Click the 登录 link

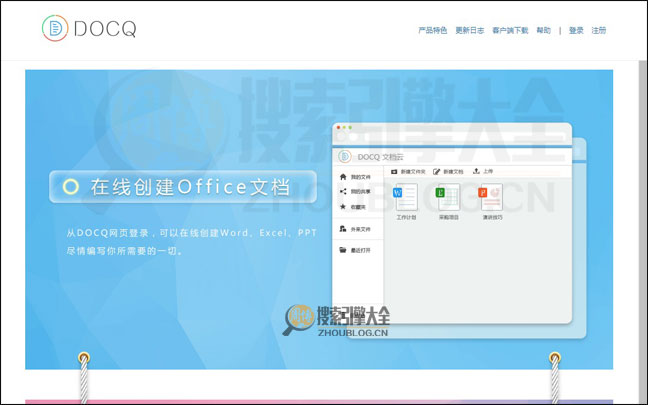tap(576, 30)
